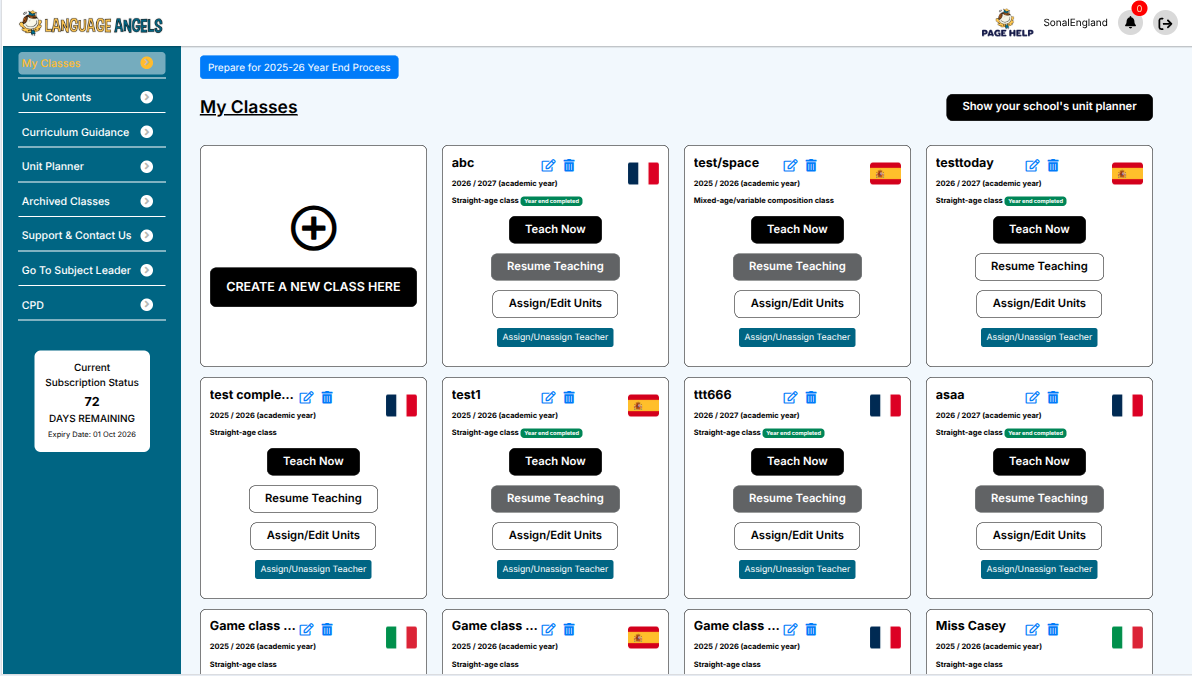Resume Teaching for test comple... class
Image resolution: width=1192 pixels, height=676 pixels.
[313, 499]
